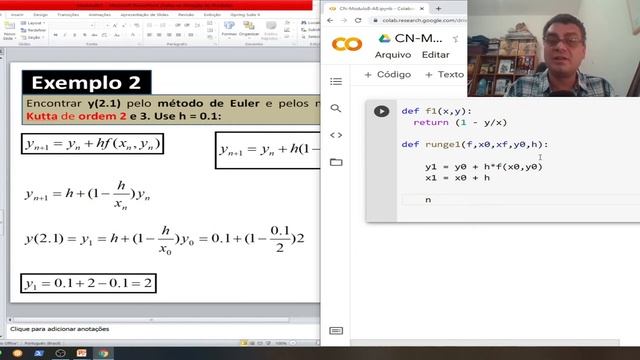
Task: Click the slide title 'Exemplo 2'
Action: [86, 83]
